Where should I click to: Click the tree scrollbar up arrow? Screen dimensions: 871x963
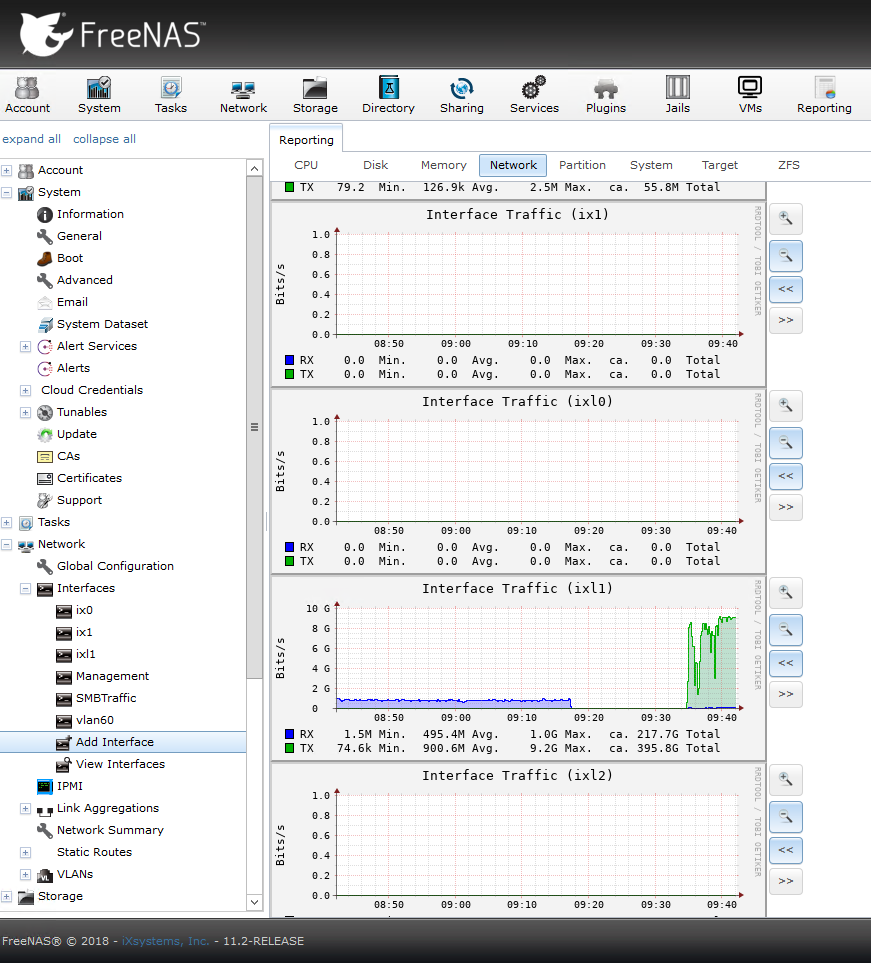(254, 168)
